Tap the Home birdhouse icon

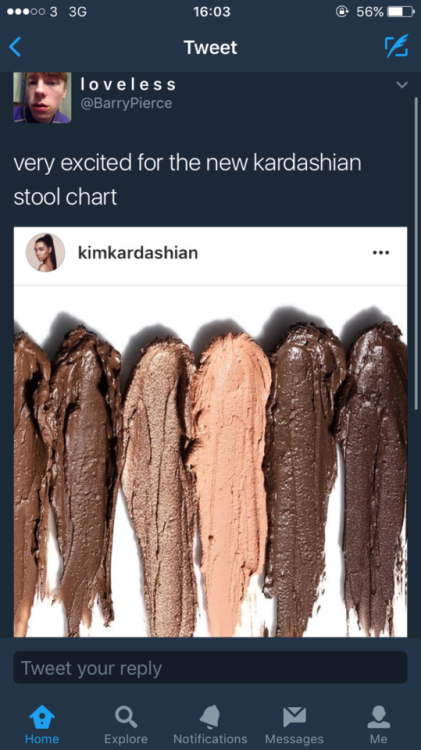point(42,717)
